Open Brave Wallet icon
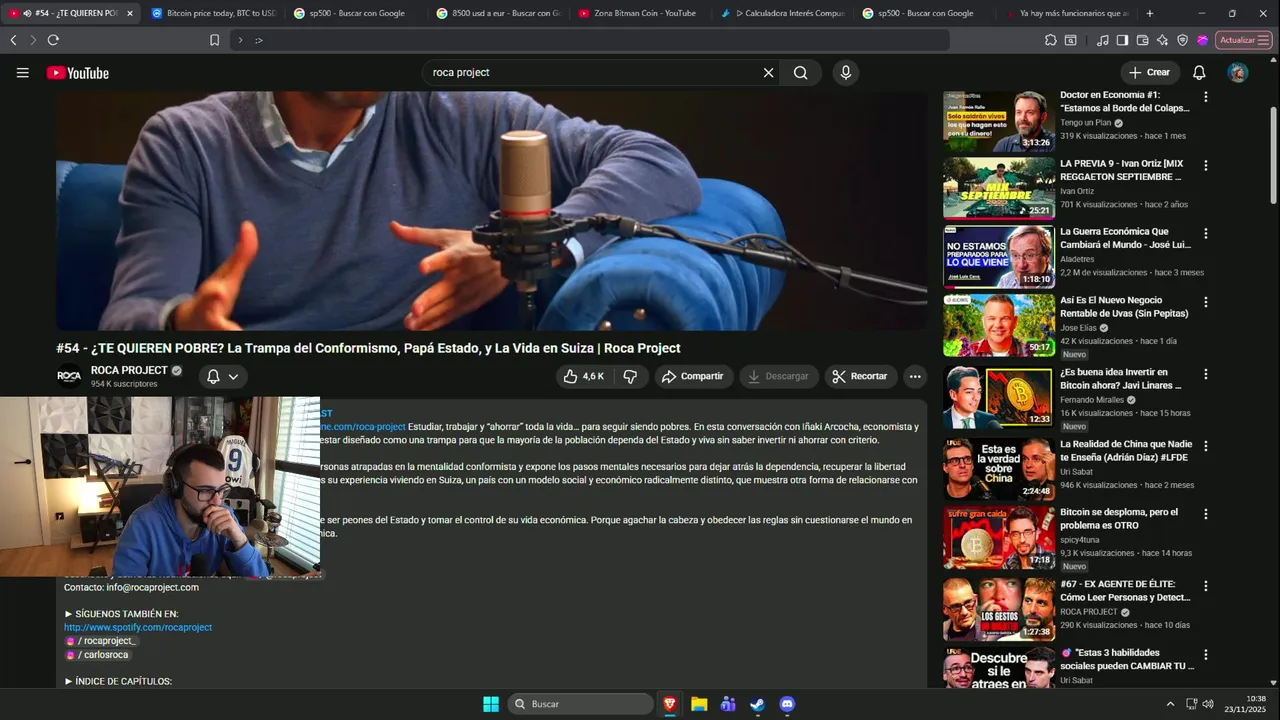This screenshot has height=720, width=1280. [x=1142, y=40]
